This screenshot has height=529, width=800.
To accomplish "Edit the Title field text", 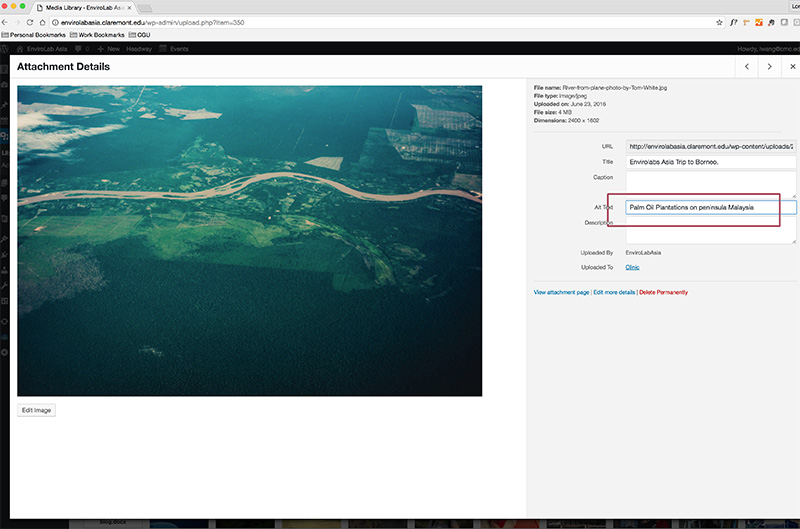I will pyautogui.click(x=711, y=162).
